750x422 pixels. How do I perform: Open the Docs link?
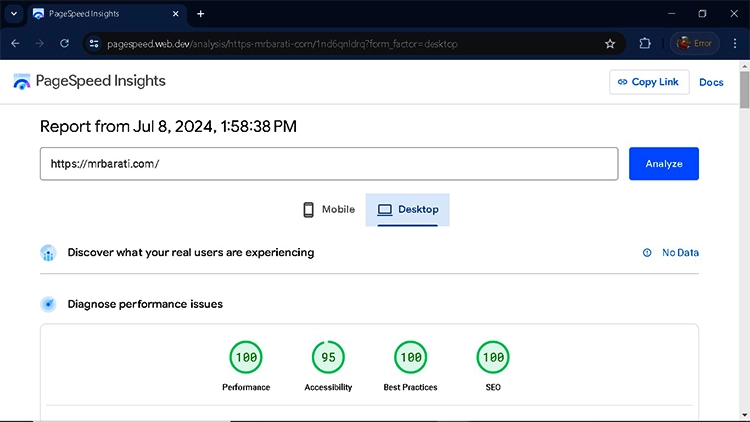711,82
